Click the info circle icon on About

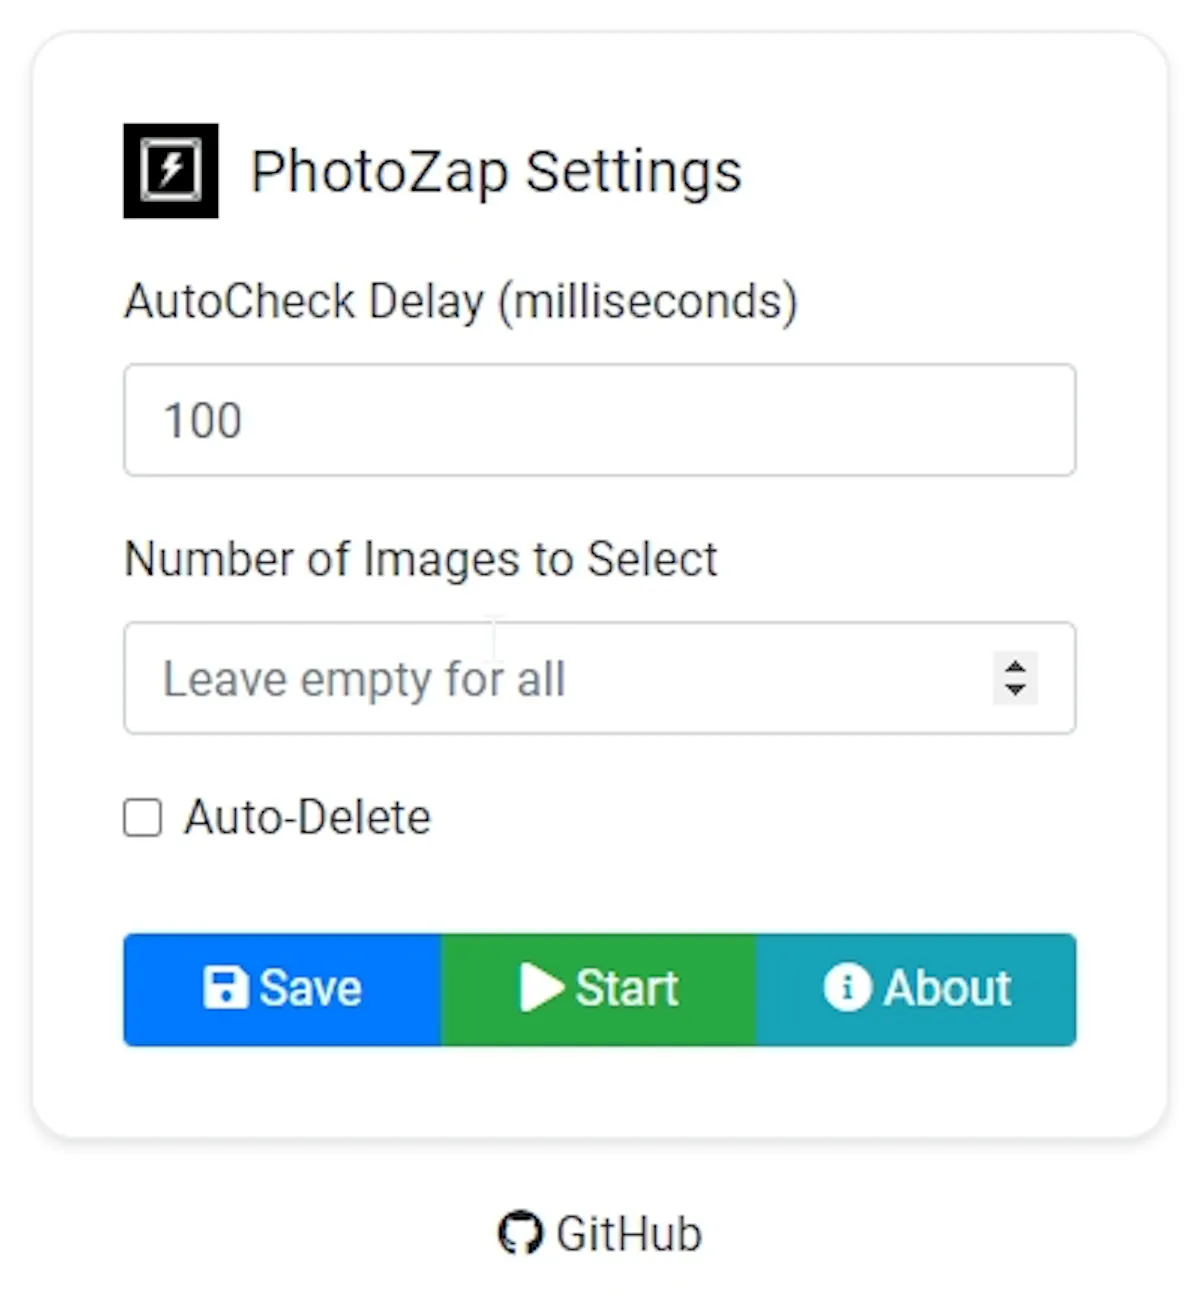click(x=847, y=988)
